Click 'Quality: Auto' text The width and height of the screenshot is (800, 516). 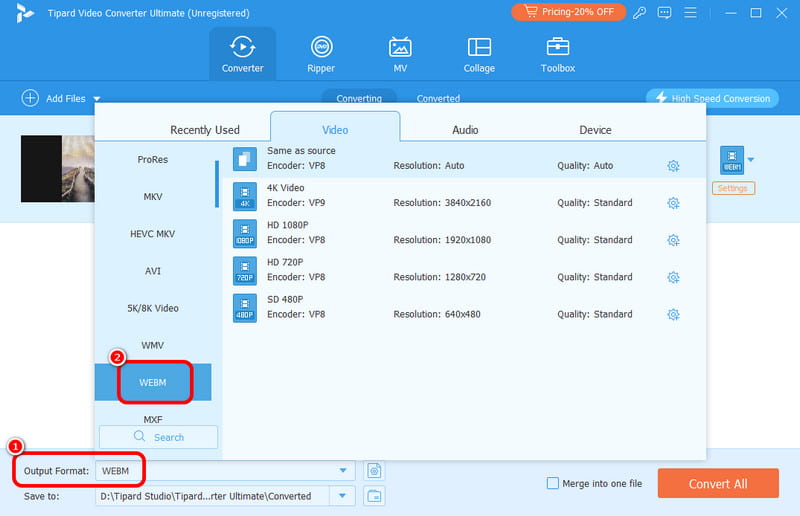(x=585, y=165)
